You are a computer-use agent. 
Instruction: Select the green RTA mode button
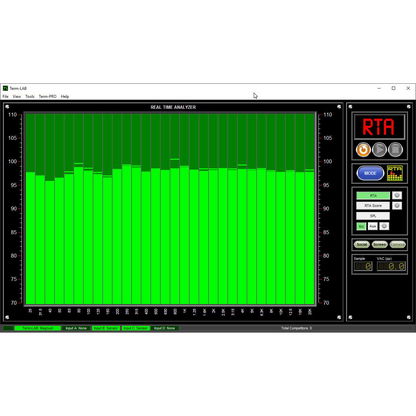[373, 195]
